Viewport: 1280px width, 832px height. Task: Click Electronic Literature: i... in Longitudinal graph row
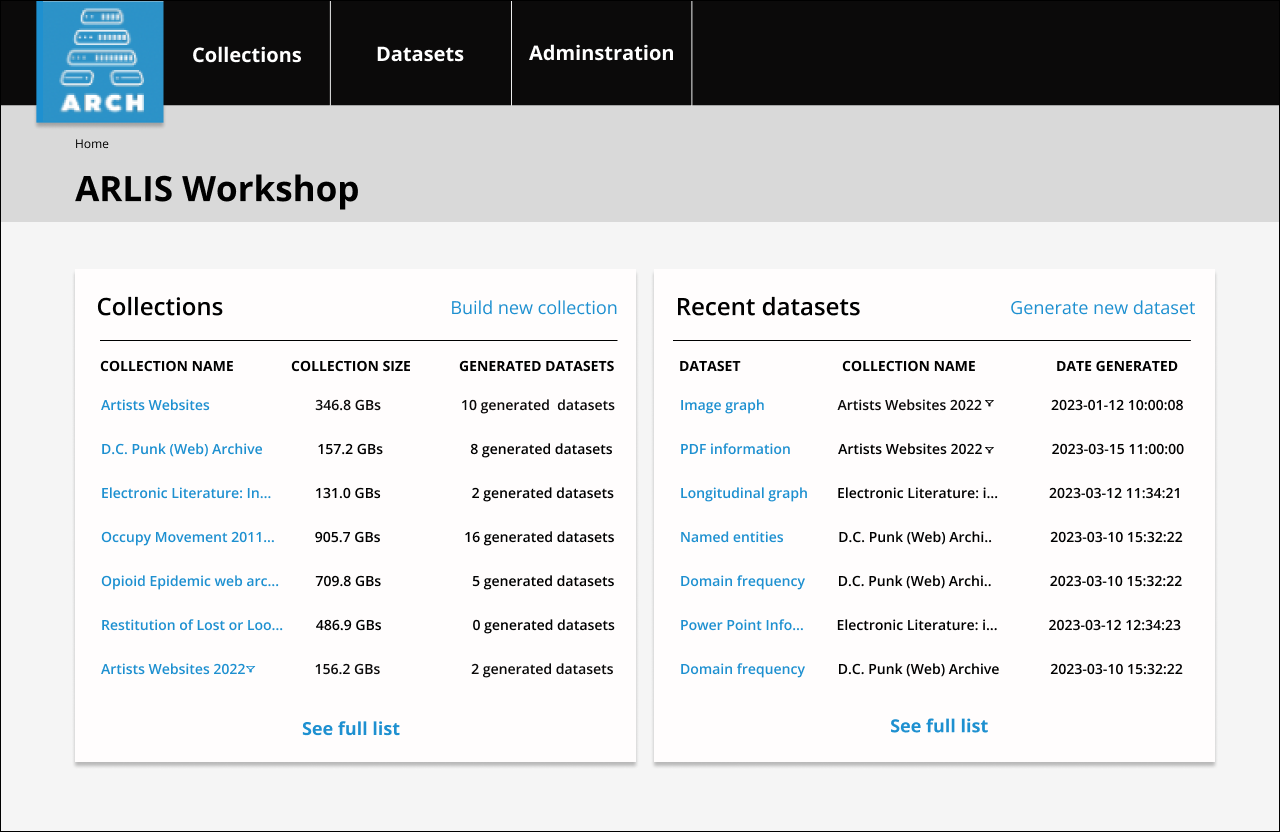(917, 493)
